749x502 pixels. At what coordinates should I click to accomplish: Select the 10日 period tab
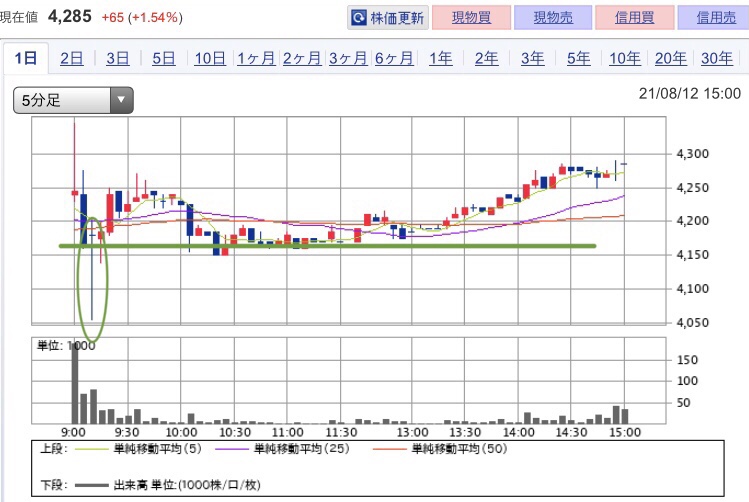pyautogui.click(x=210, y=58)
